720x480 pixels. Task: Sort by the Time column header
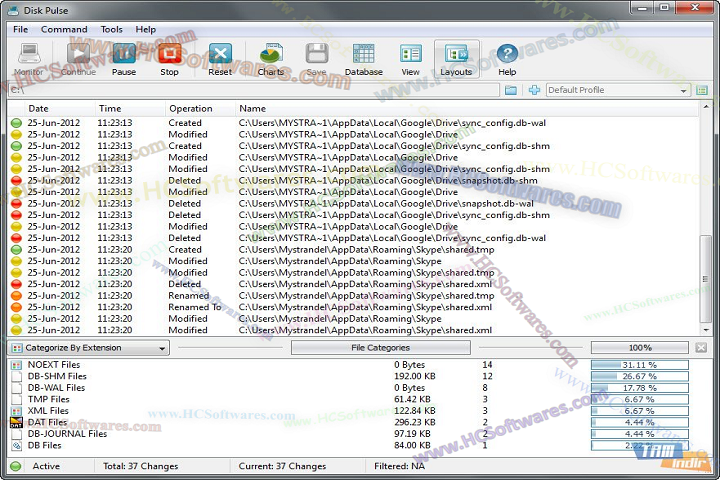(x=130, y=109)
